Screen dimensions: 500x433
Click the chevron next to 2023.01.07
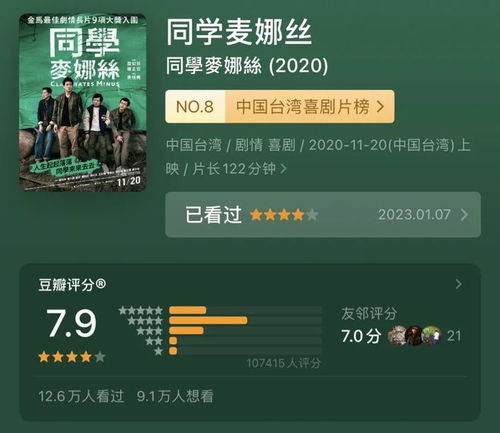coord(464,215)
